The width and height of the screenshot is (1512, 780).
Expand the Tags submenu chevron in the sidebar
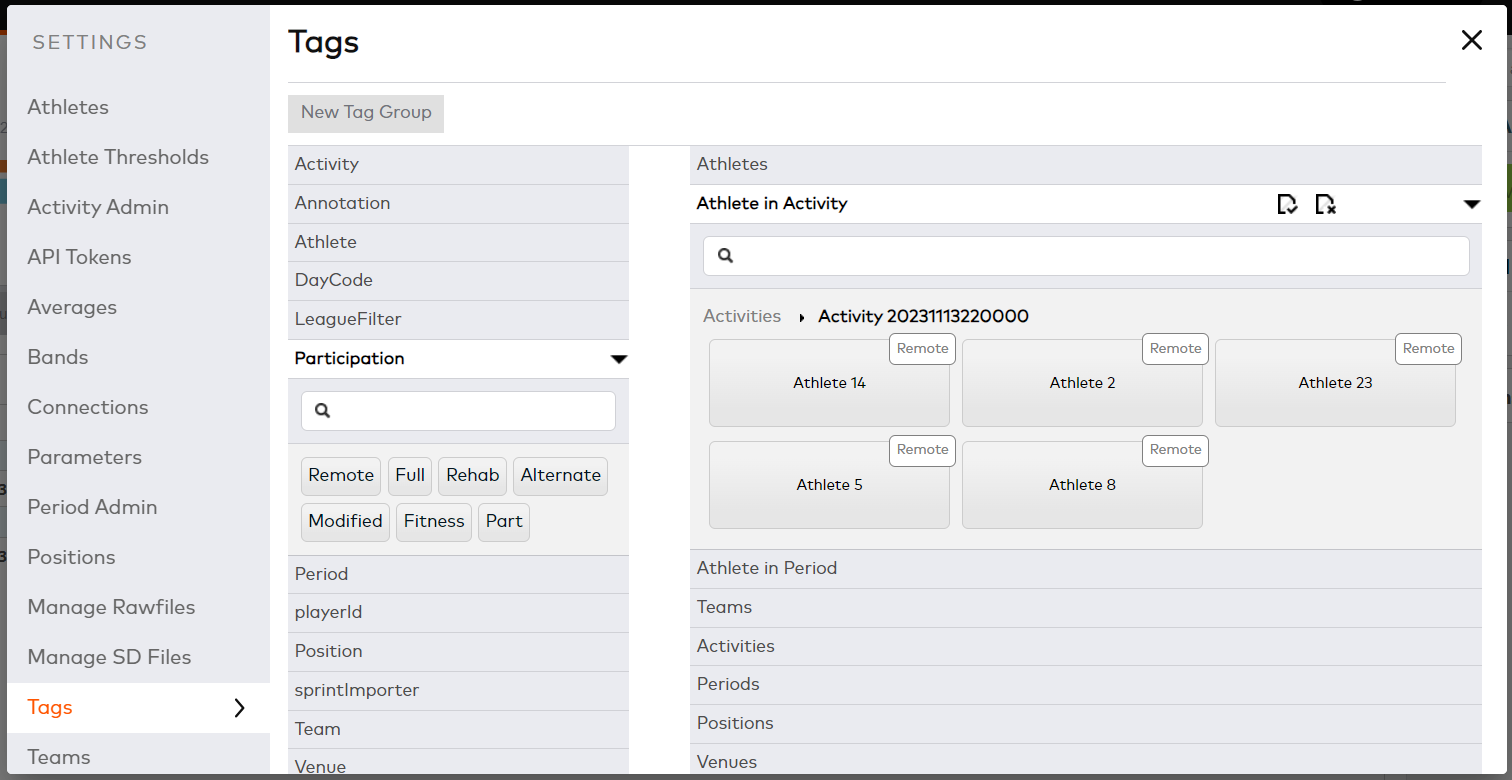click(239, 707)
